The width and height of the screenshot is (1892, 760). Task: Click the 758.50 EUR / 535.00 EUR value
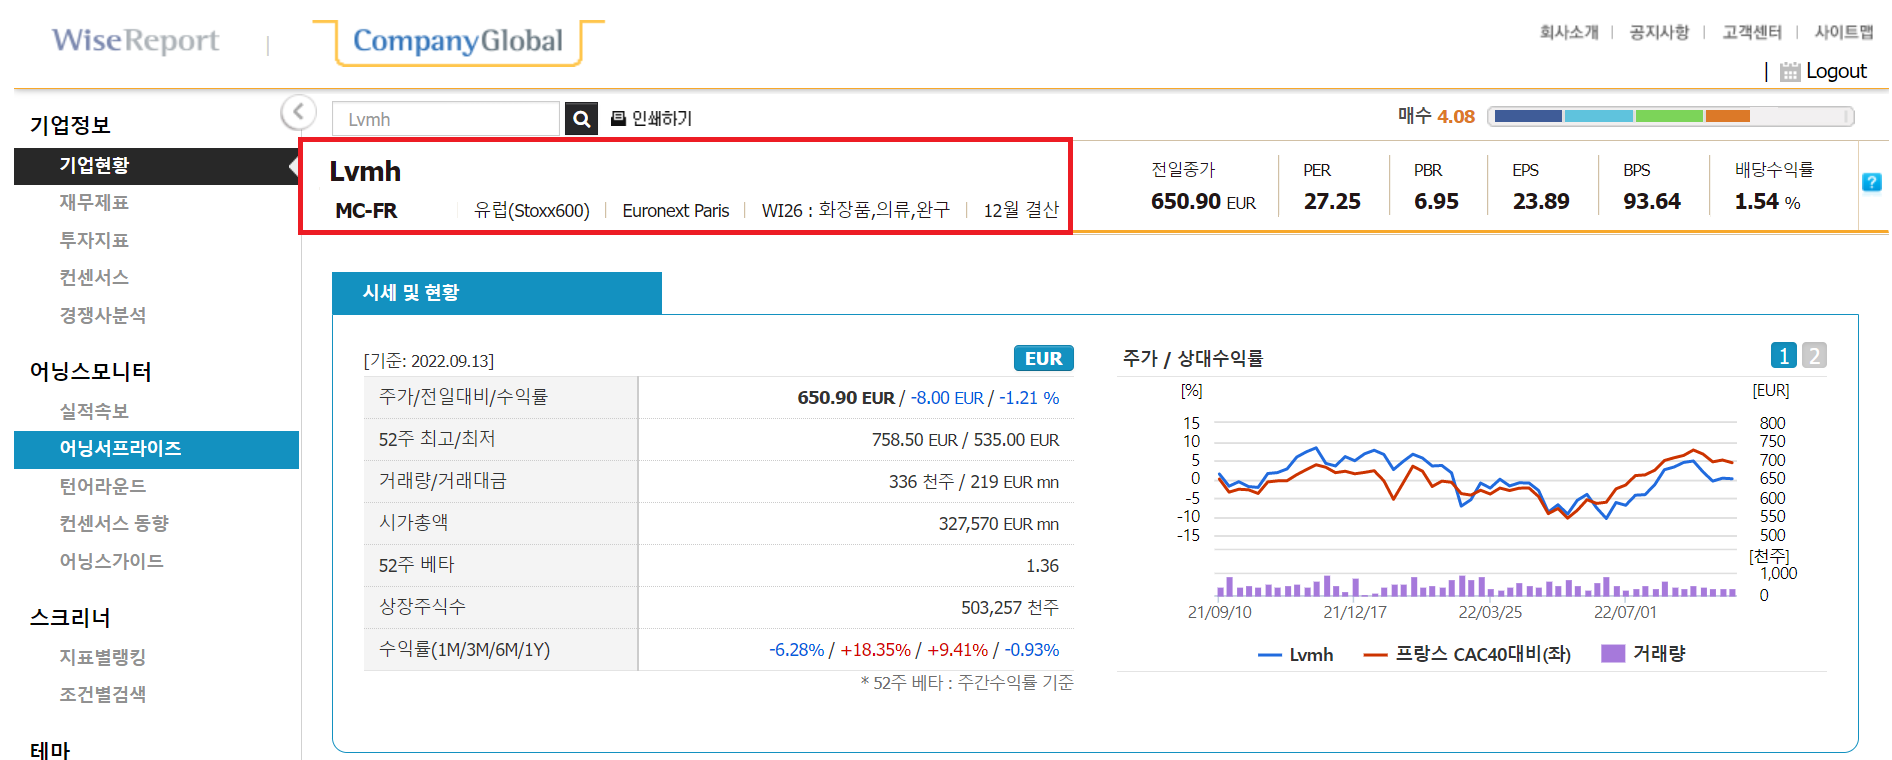coord(965,440)
